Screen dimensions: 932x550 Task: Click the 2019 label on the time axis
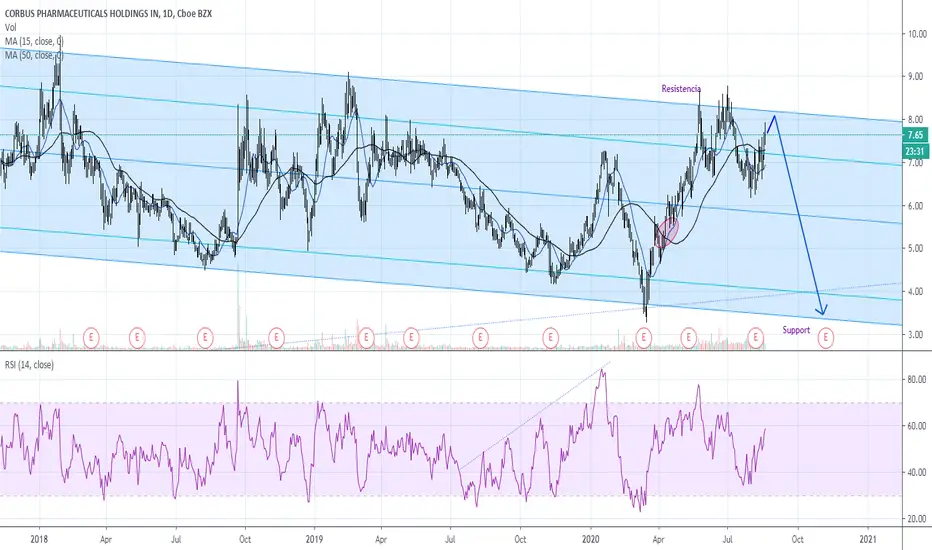click(314, 540)
